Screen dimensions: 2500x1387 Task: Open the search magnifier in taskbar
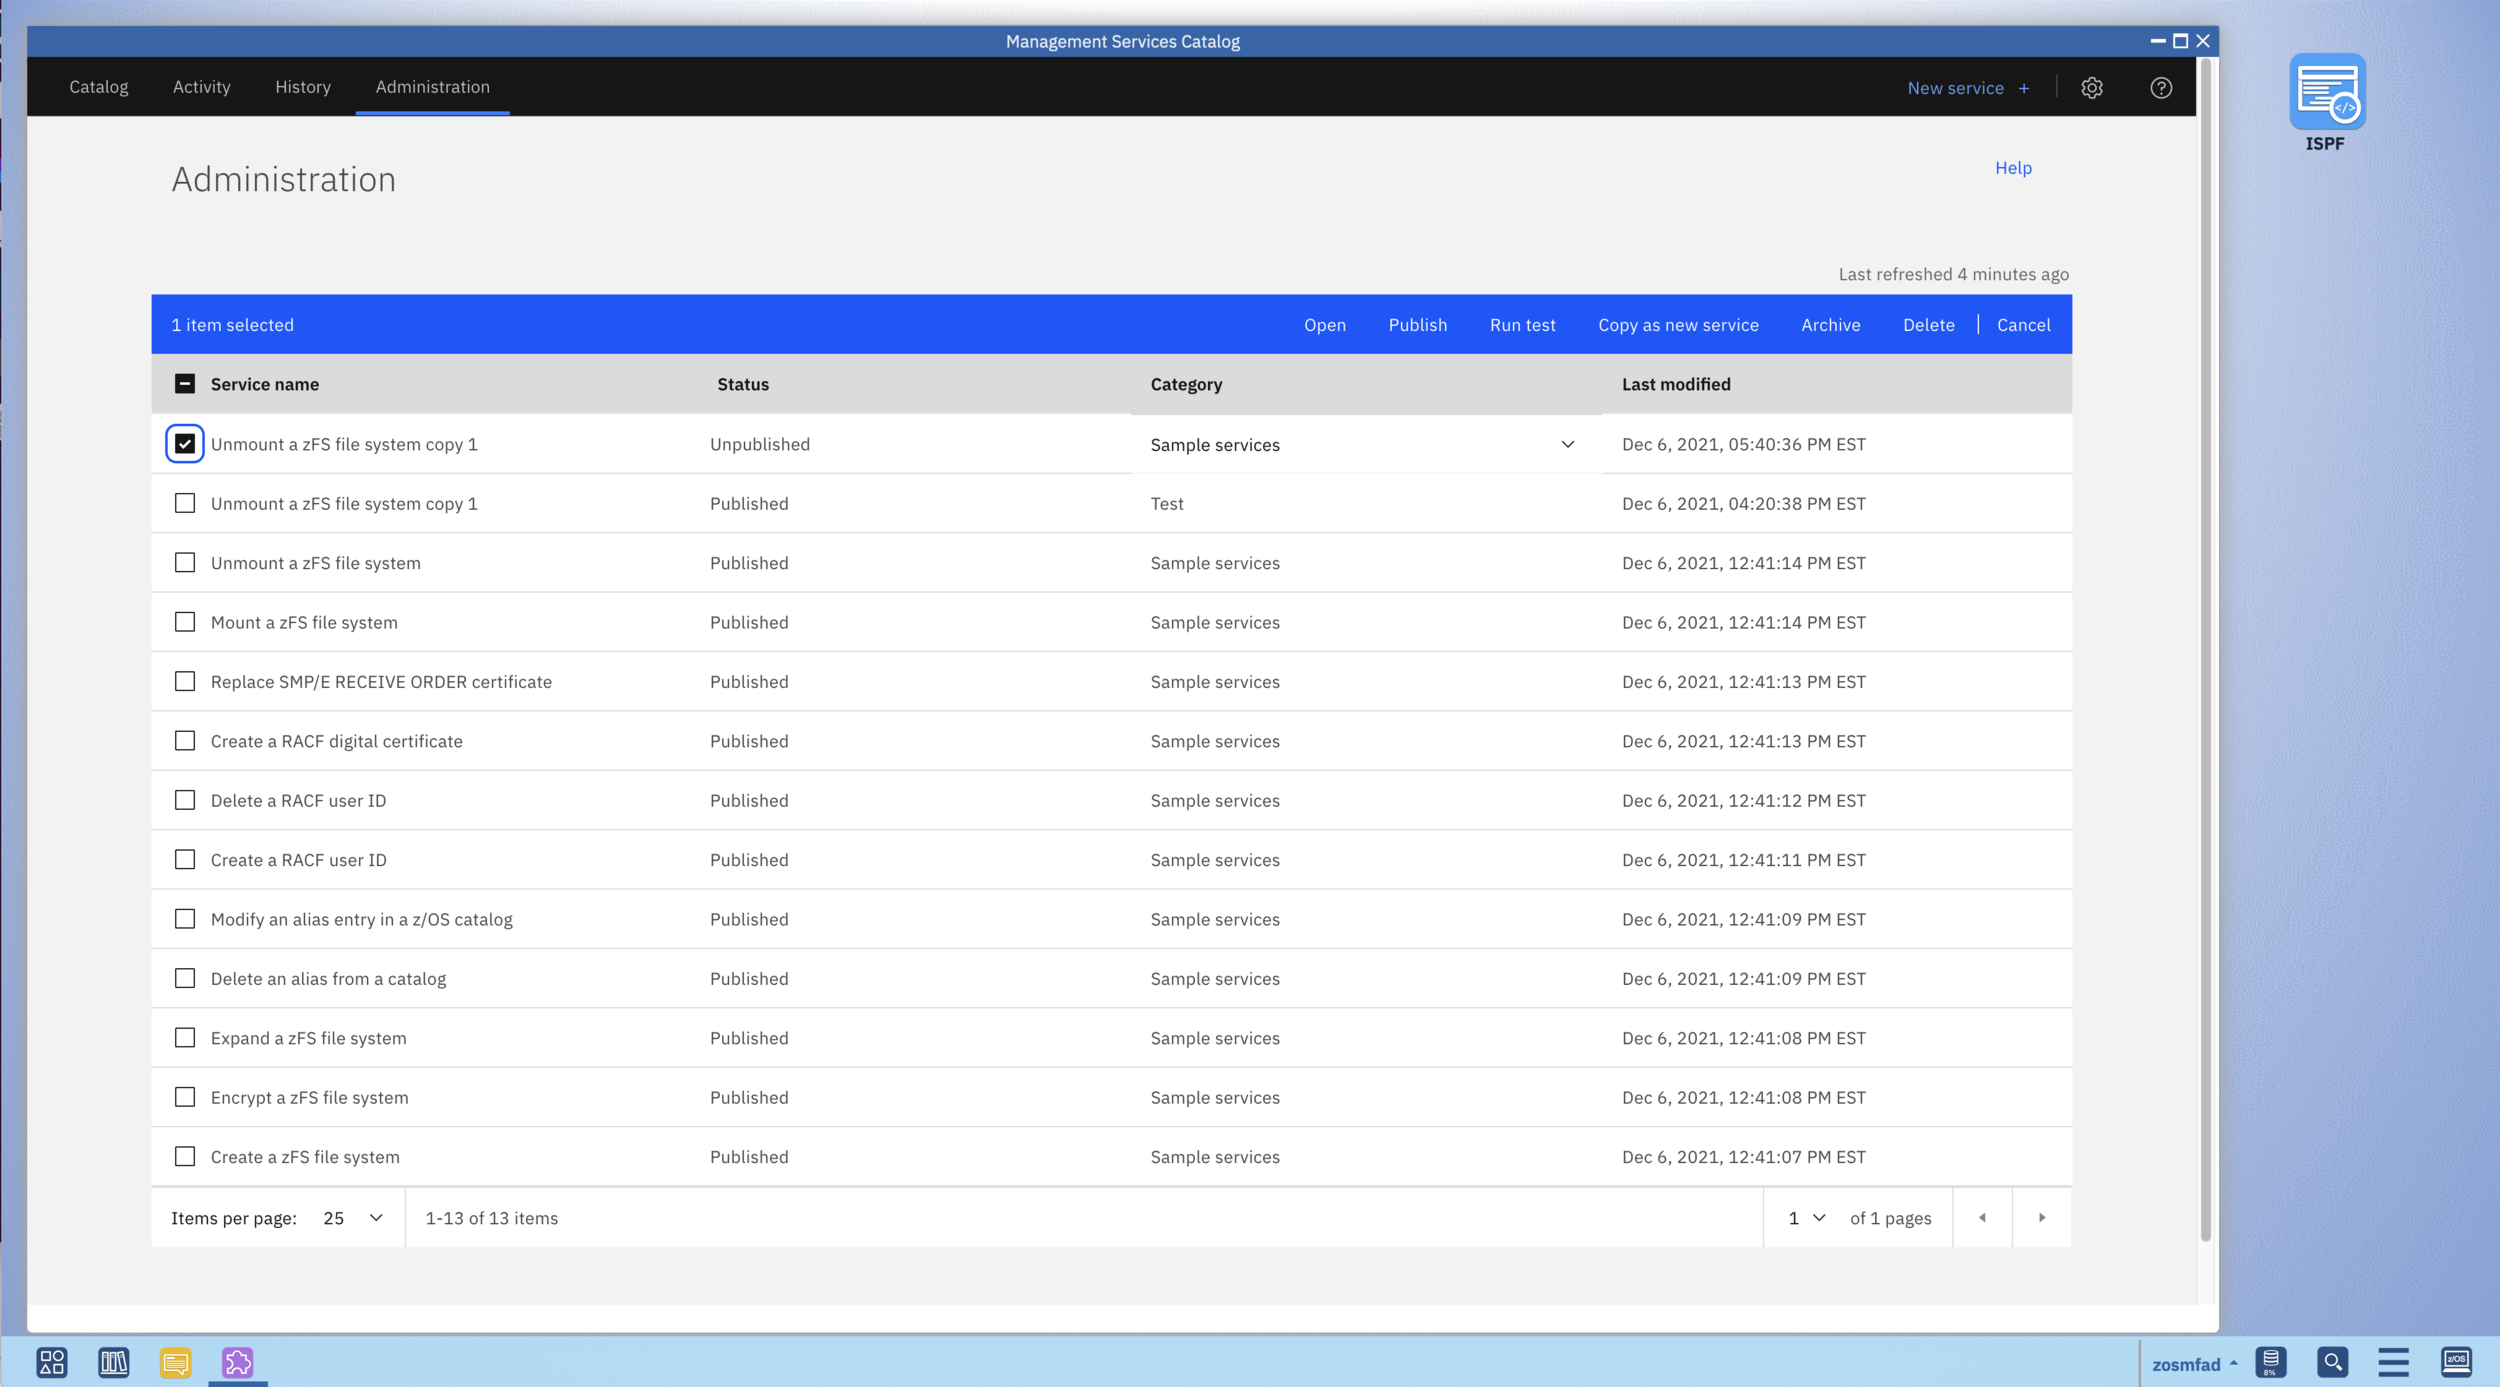(x=2332, y=1362)
